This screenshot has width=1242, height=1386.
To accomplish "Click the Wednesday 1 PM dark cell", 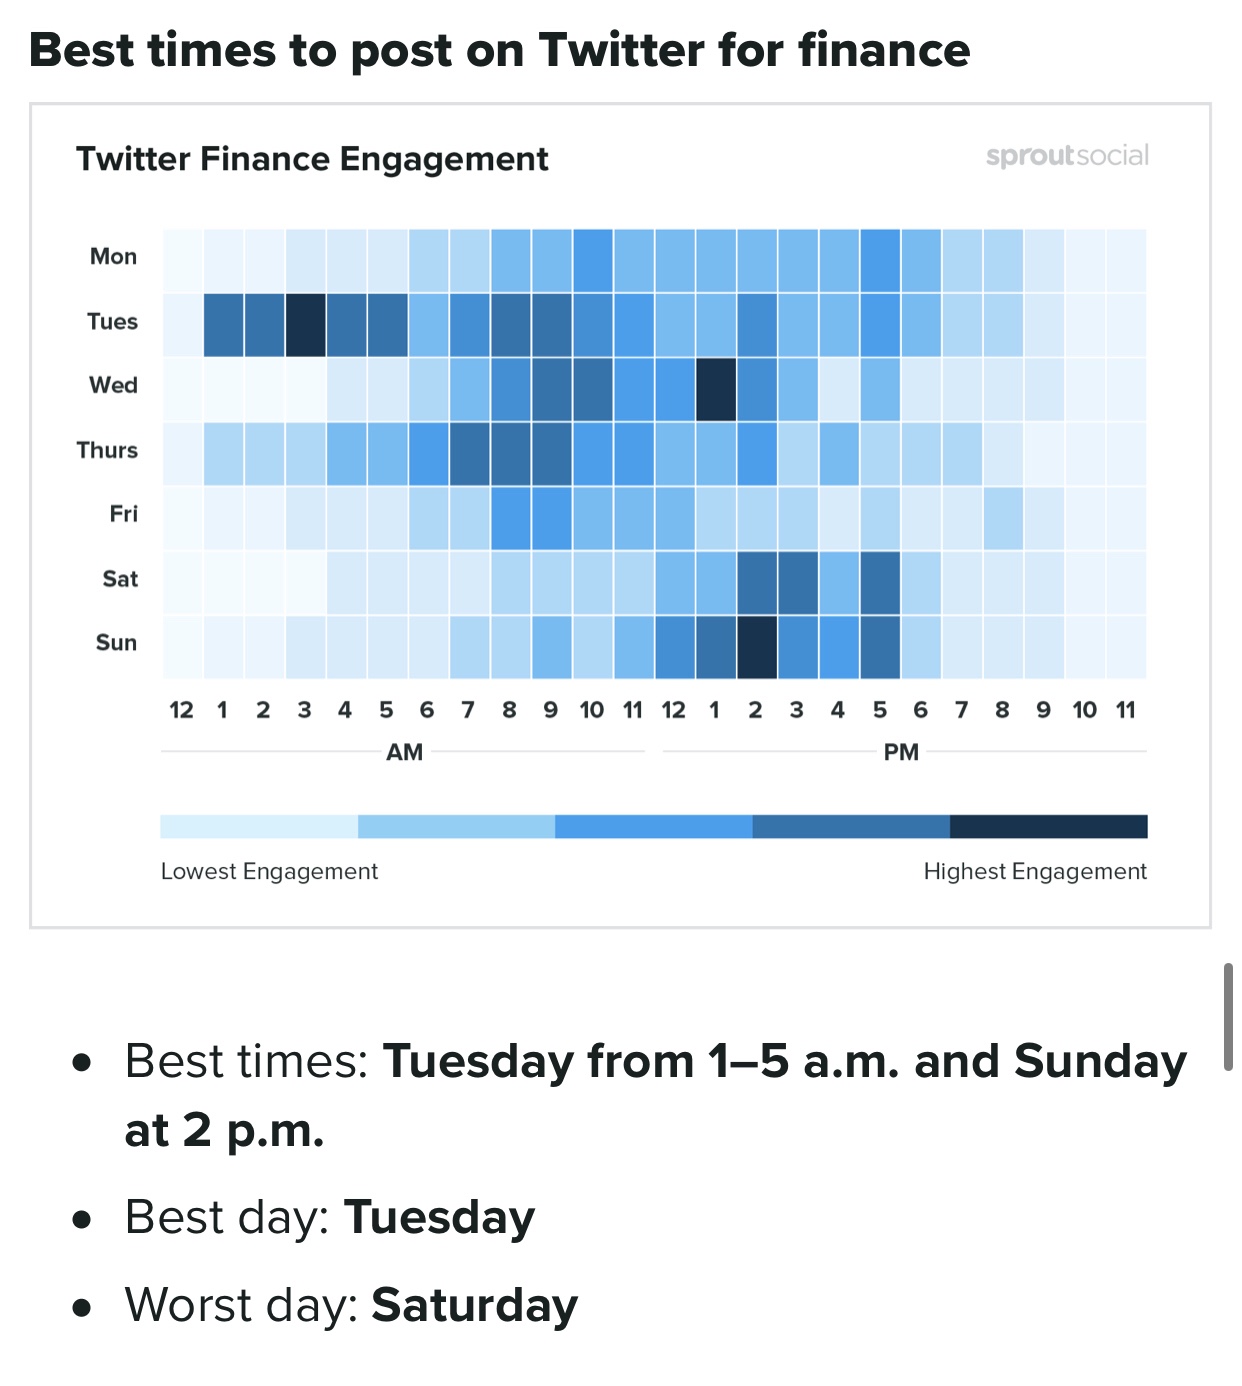I will tap(716, 389).
